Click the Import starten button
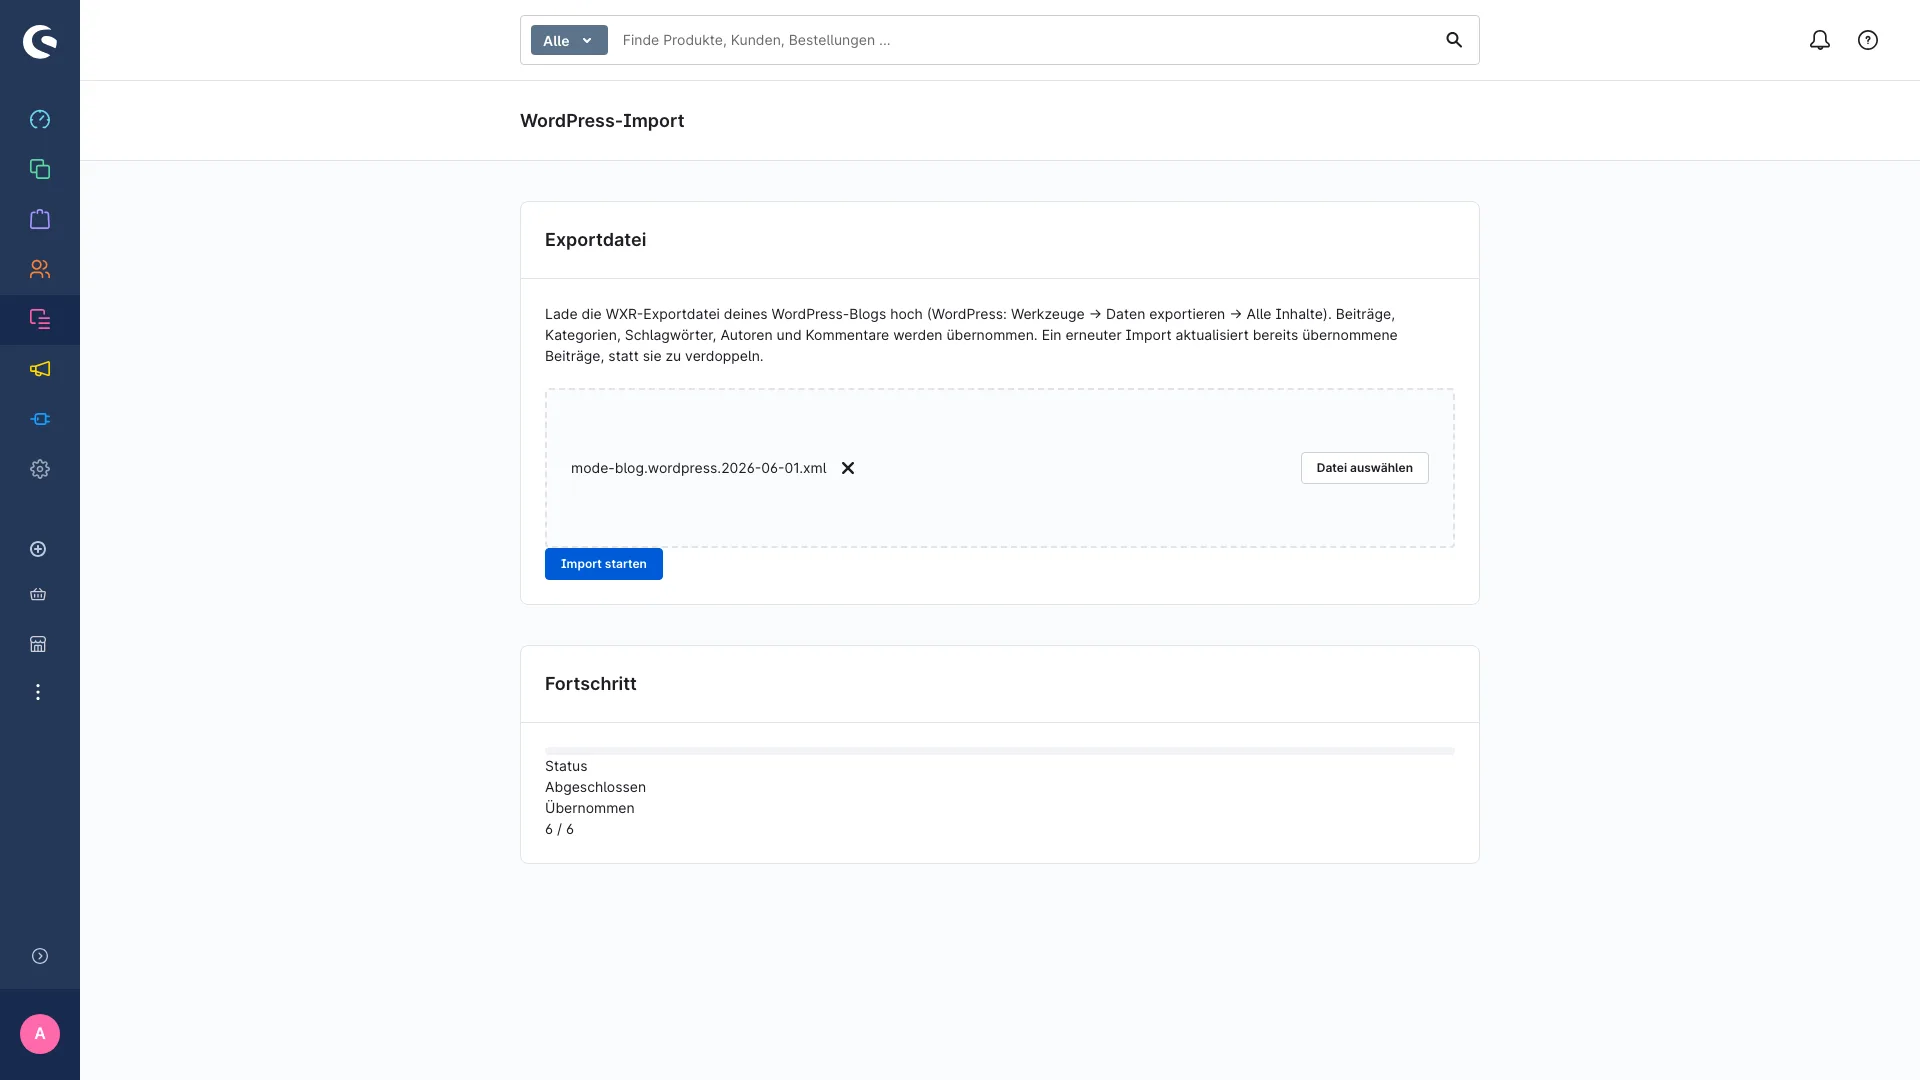Viewport: 1920px width, 1080px height. (604, 564)
